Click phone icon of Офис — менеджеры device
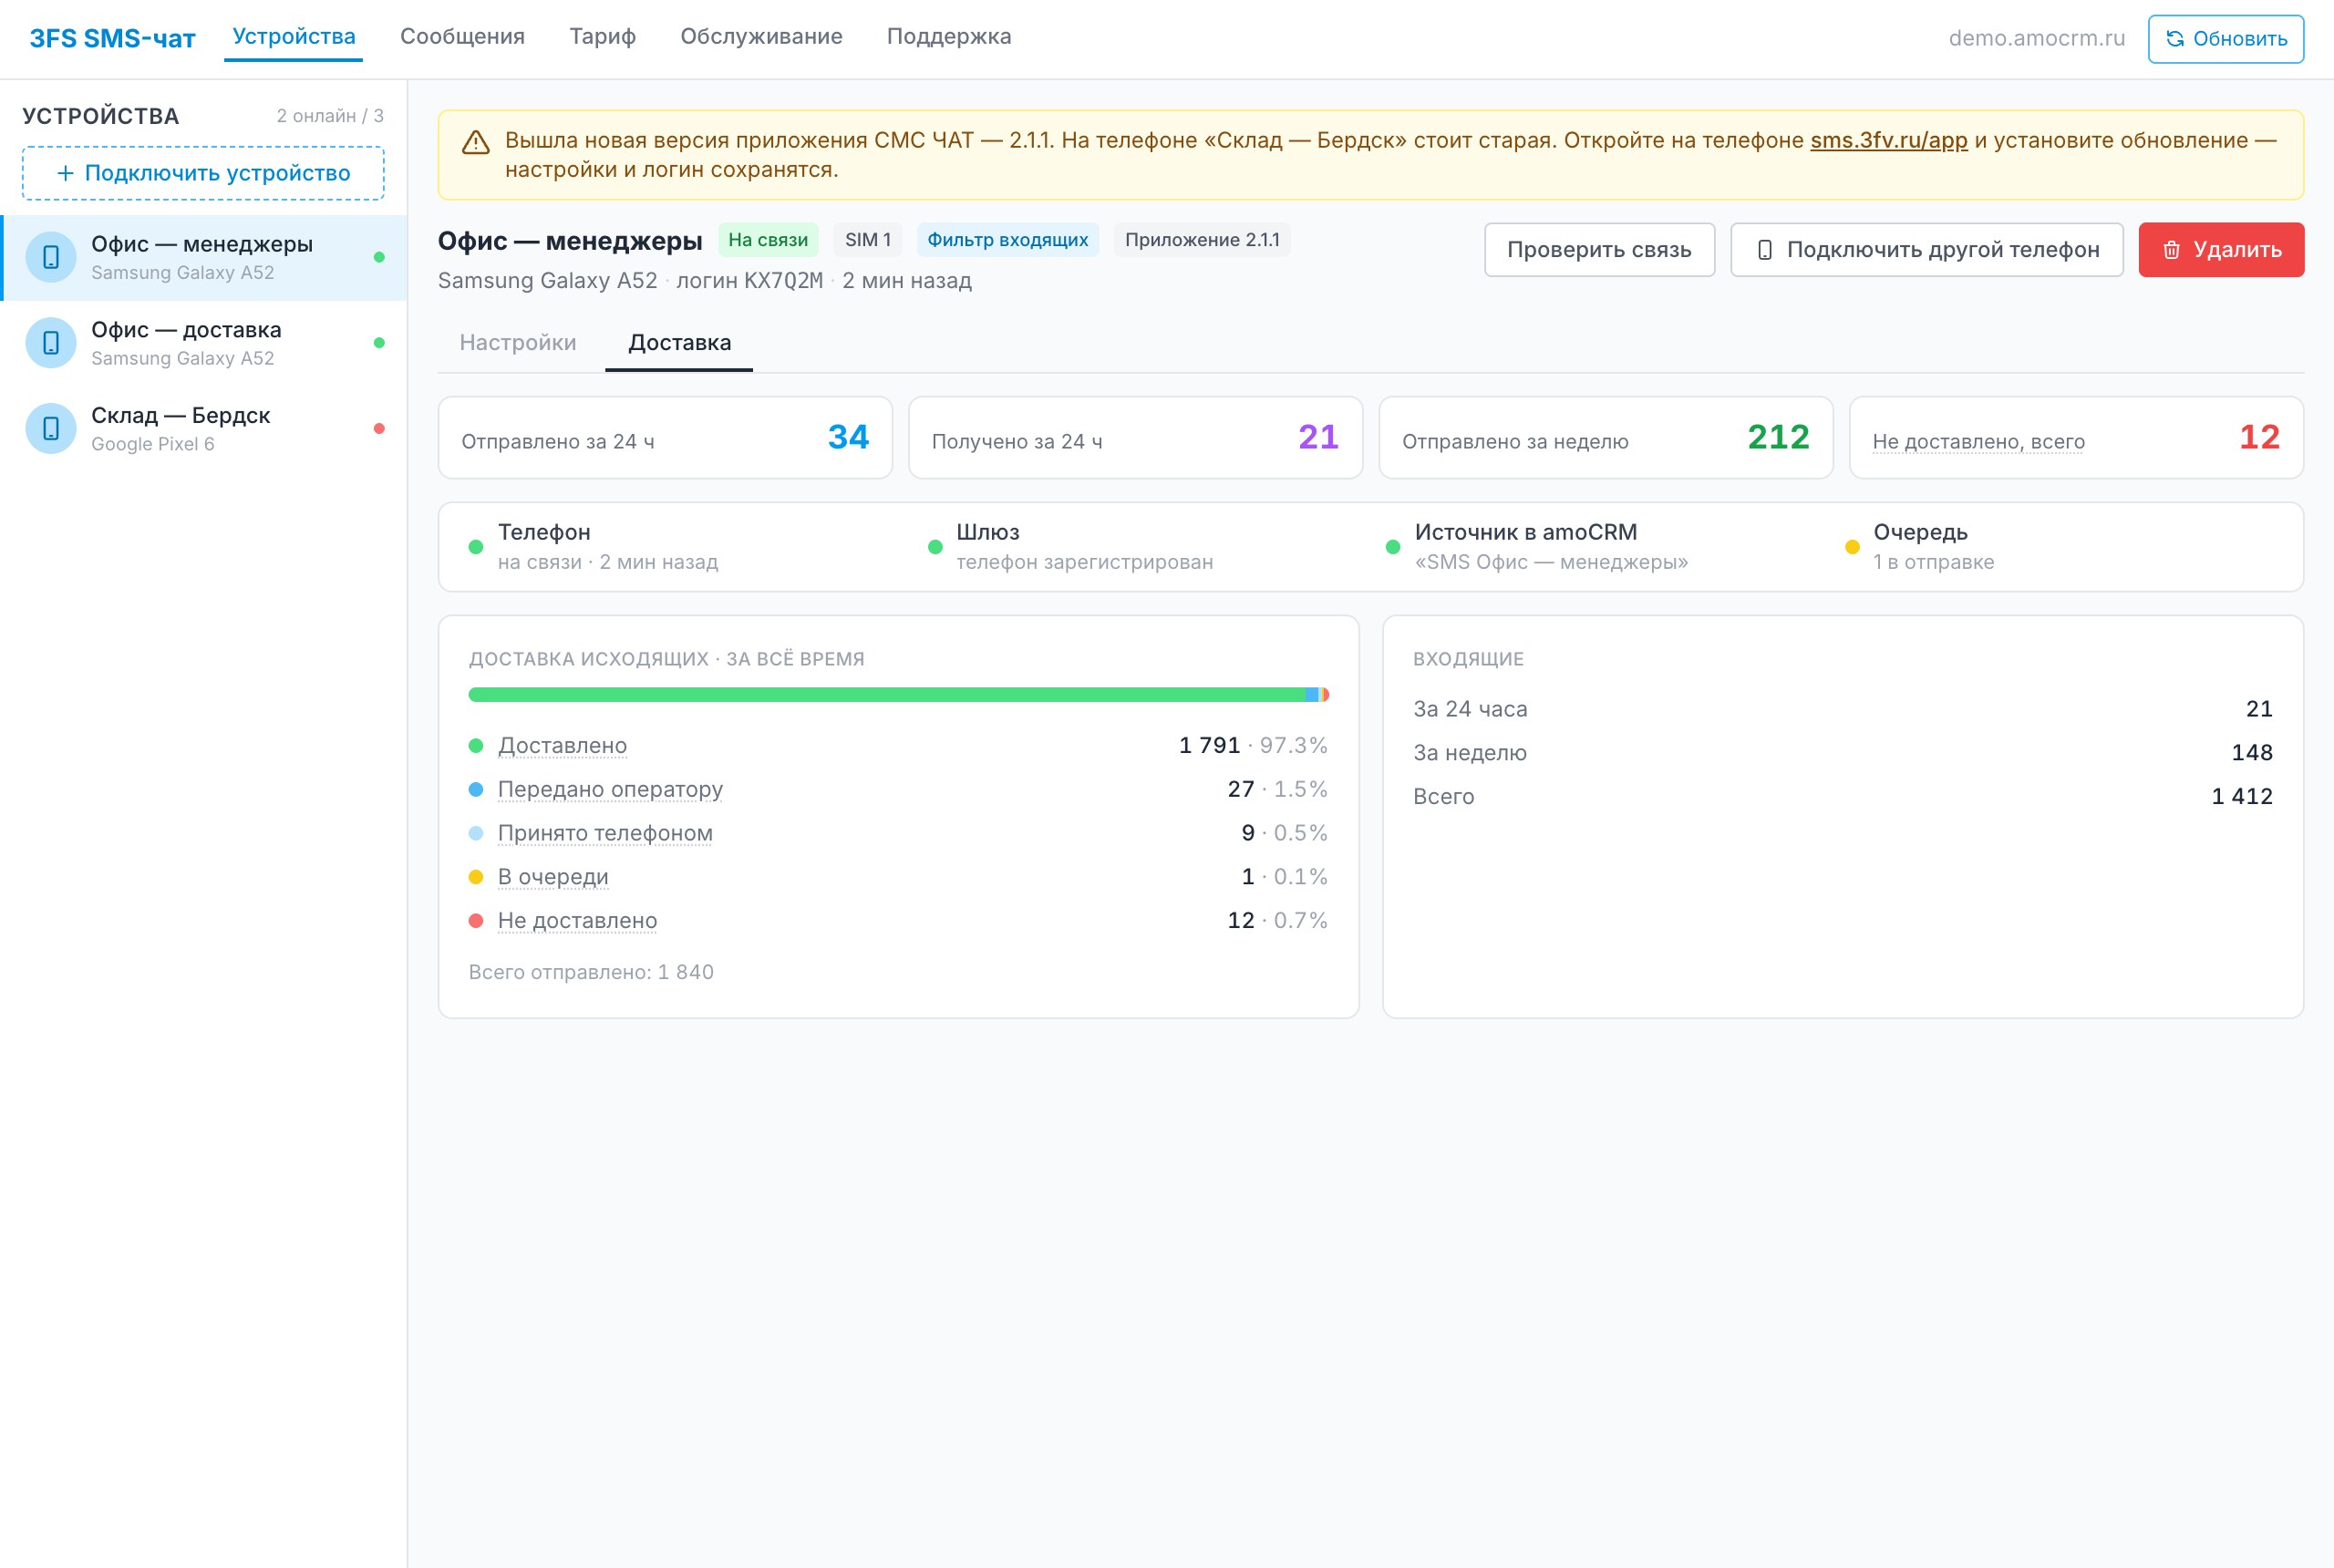Image resolution: width=2334 pixels, height=1568 pixels. click(51, 258)
